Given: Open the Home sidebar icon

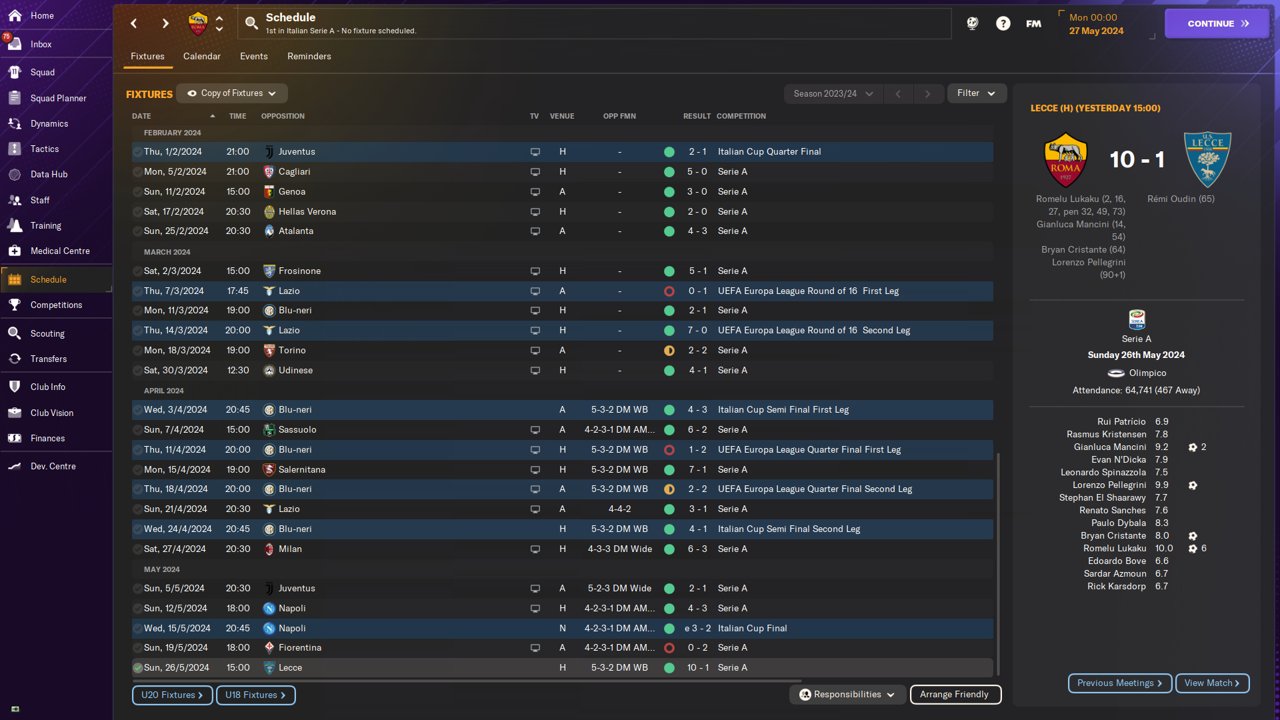Looking at the screenshot, I should [15, 16].
